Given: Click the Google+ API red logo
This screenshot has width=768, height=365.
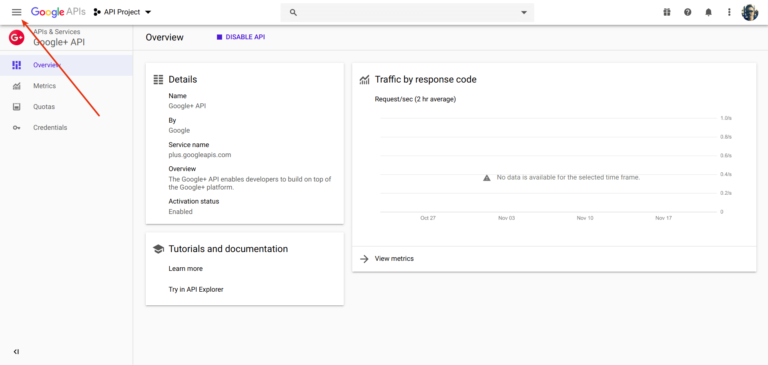Looking at the screenshot, I should coord(17,37).
